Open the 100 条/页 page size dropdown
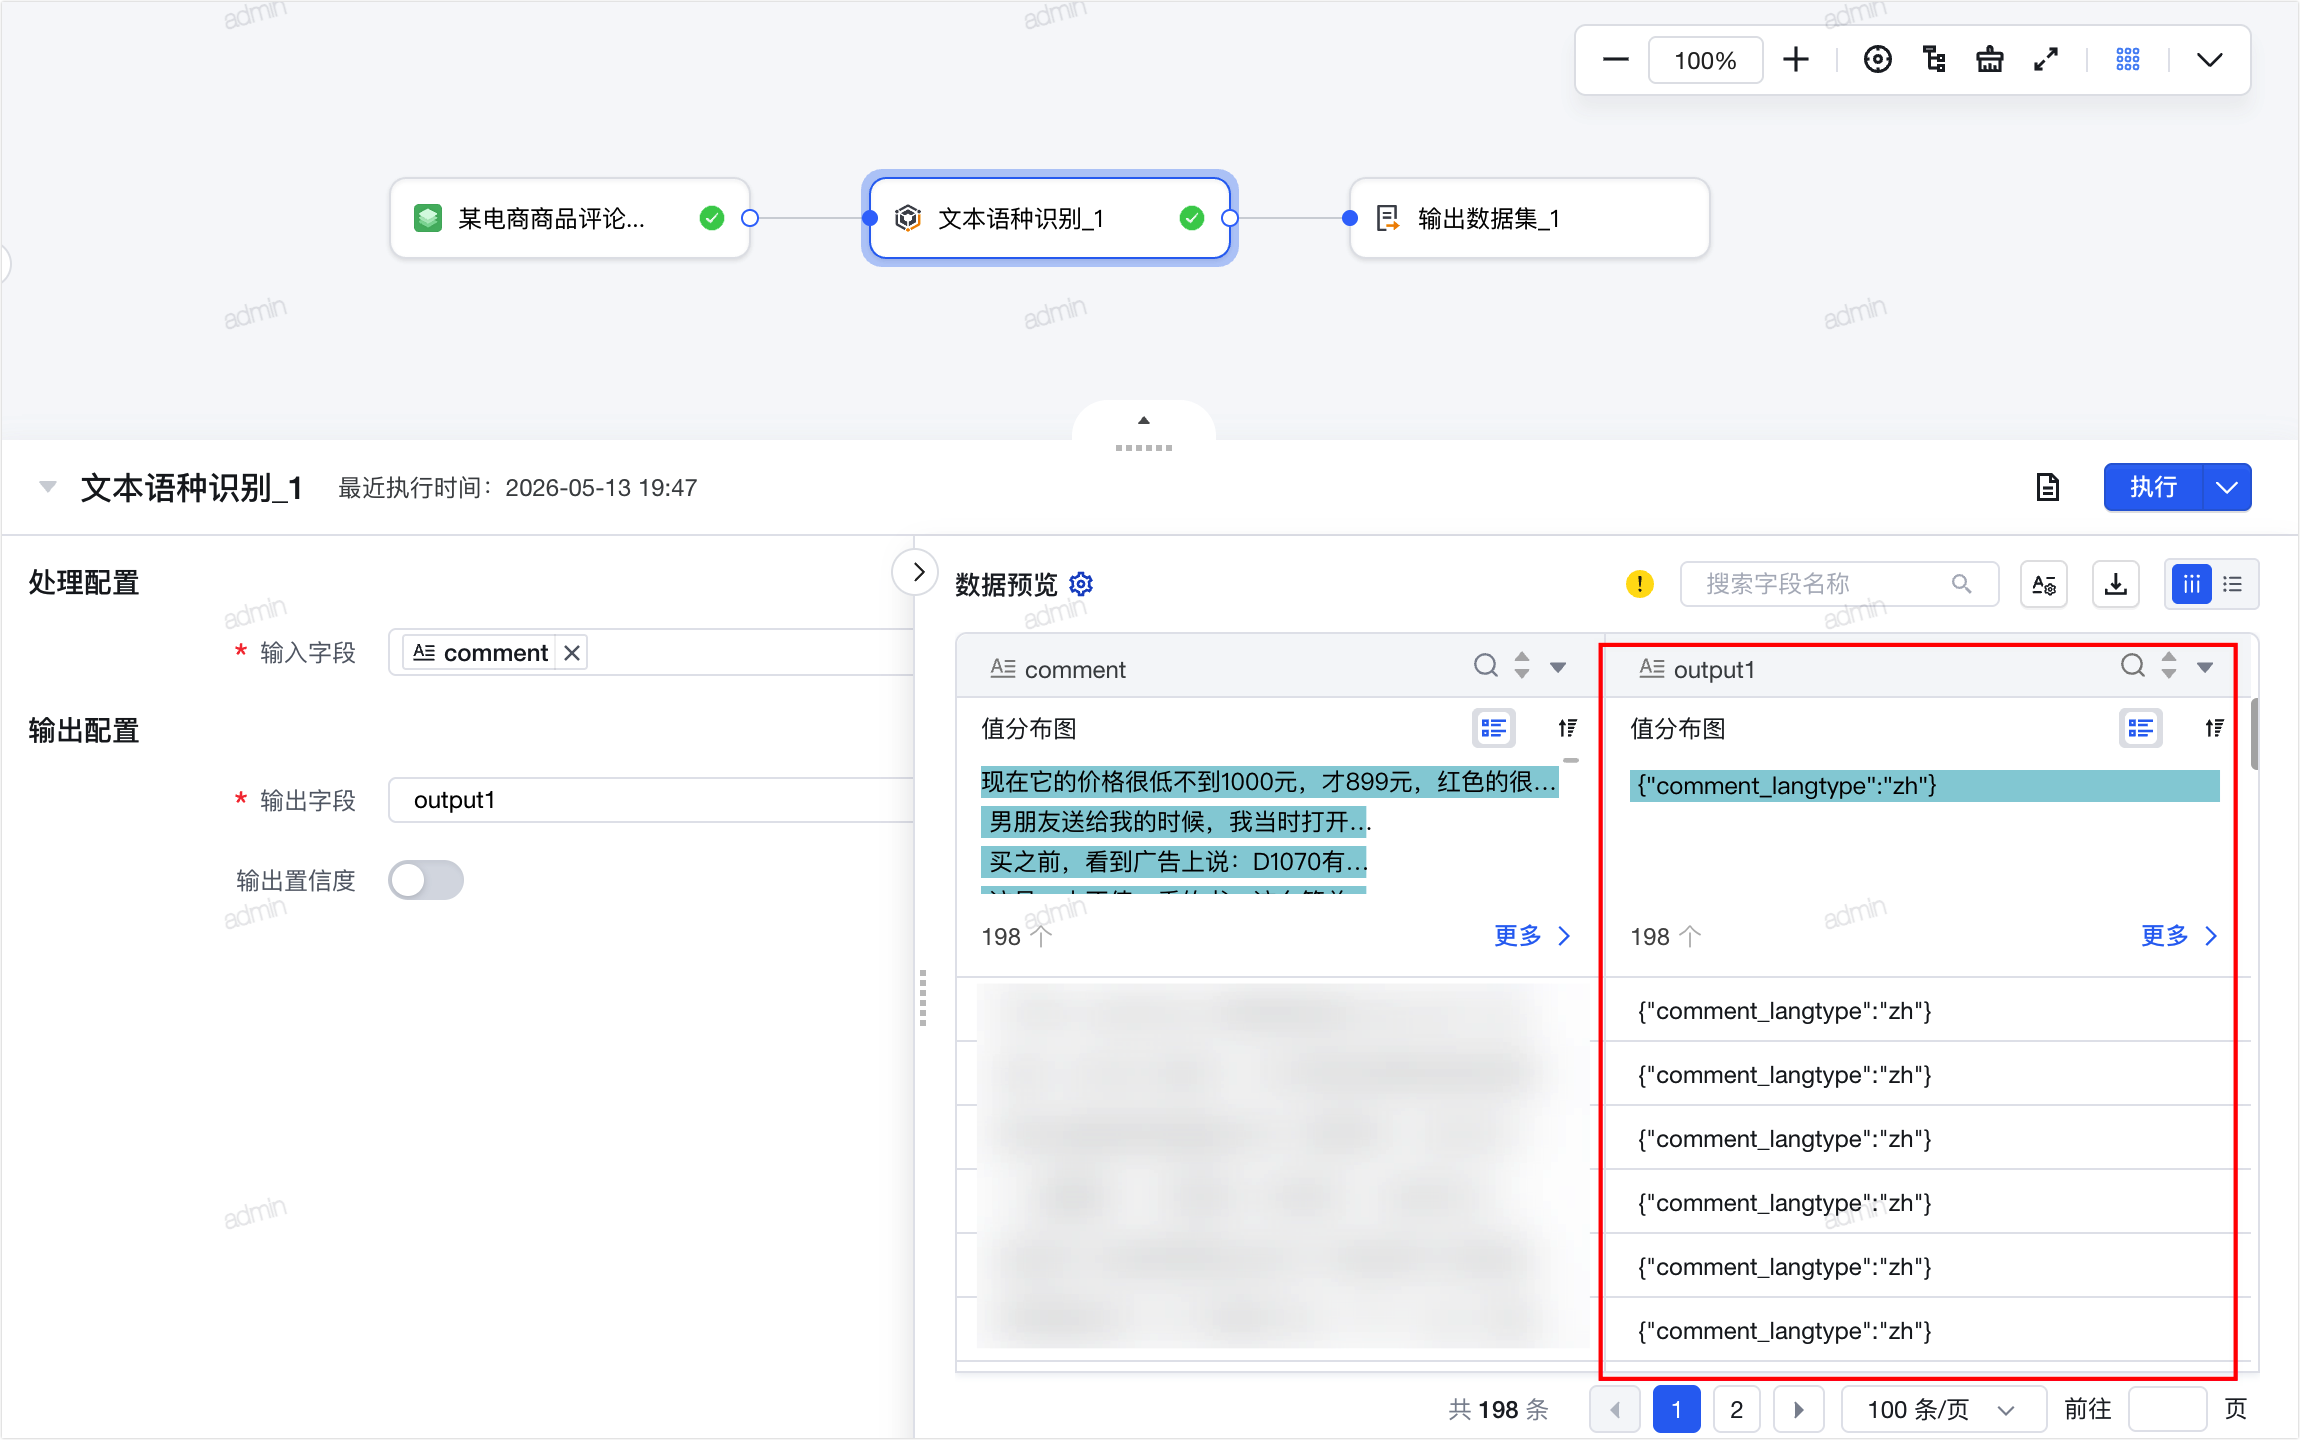The image size is (2300, 1440). (1943, 1410)
